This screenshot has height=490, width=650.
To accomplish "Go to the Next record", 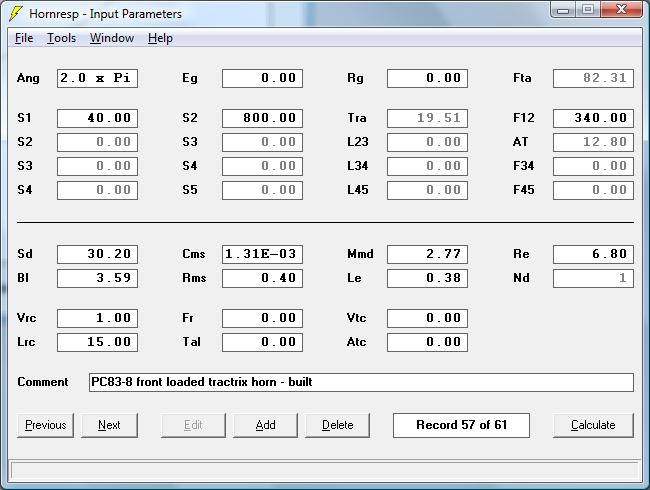I will [109, 425].
